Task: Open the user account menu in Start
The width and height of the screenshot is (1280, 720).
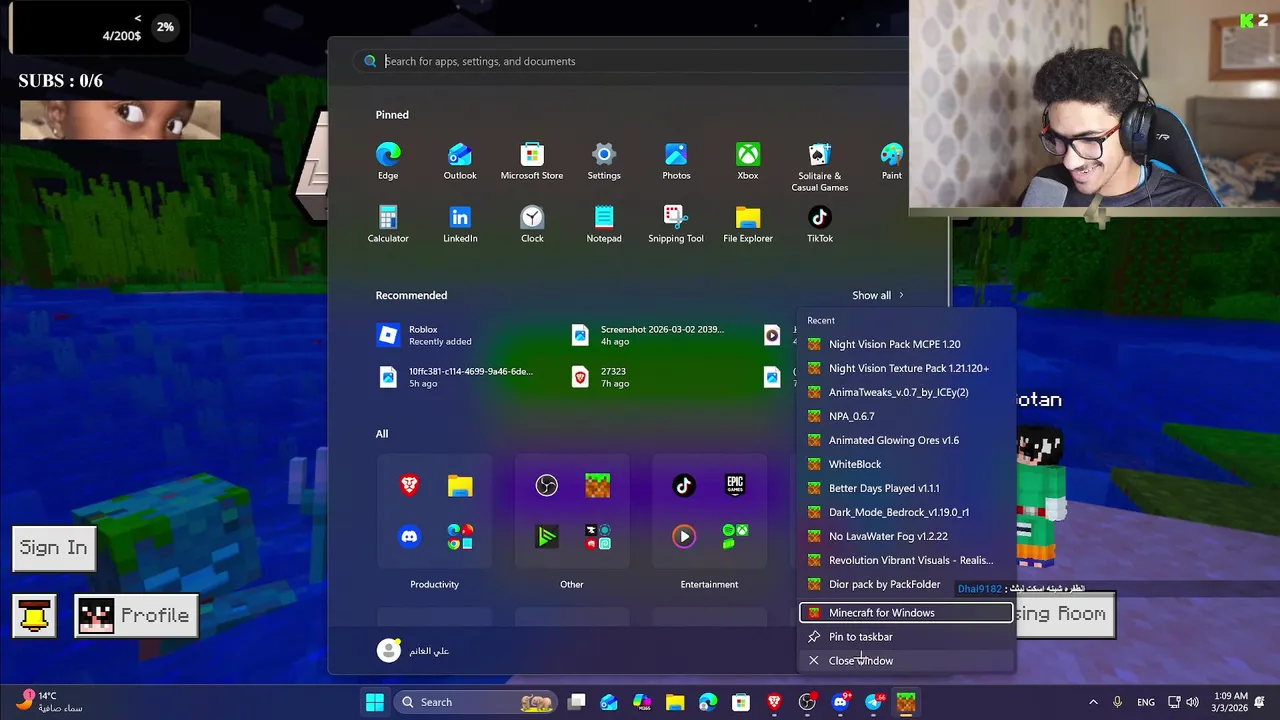Action: [x=413, y=650]
